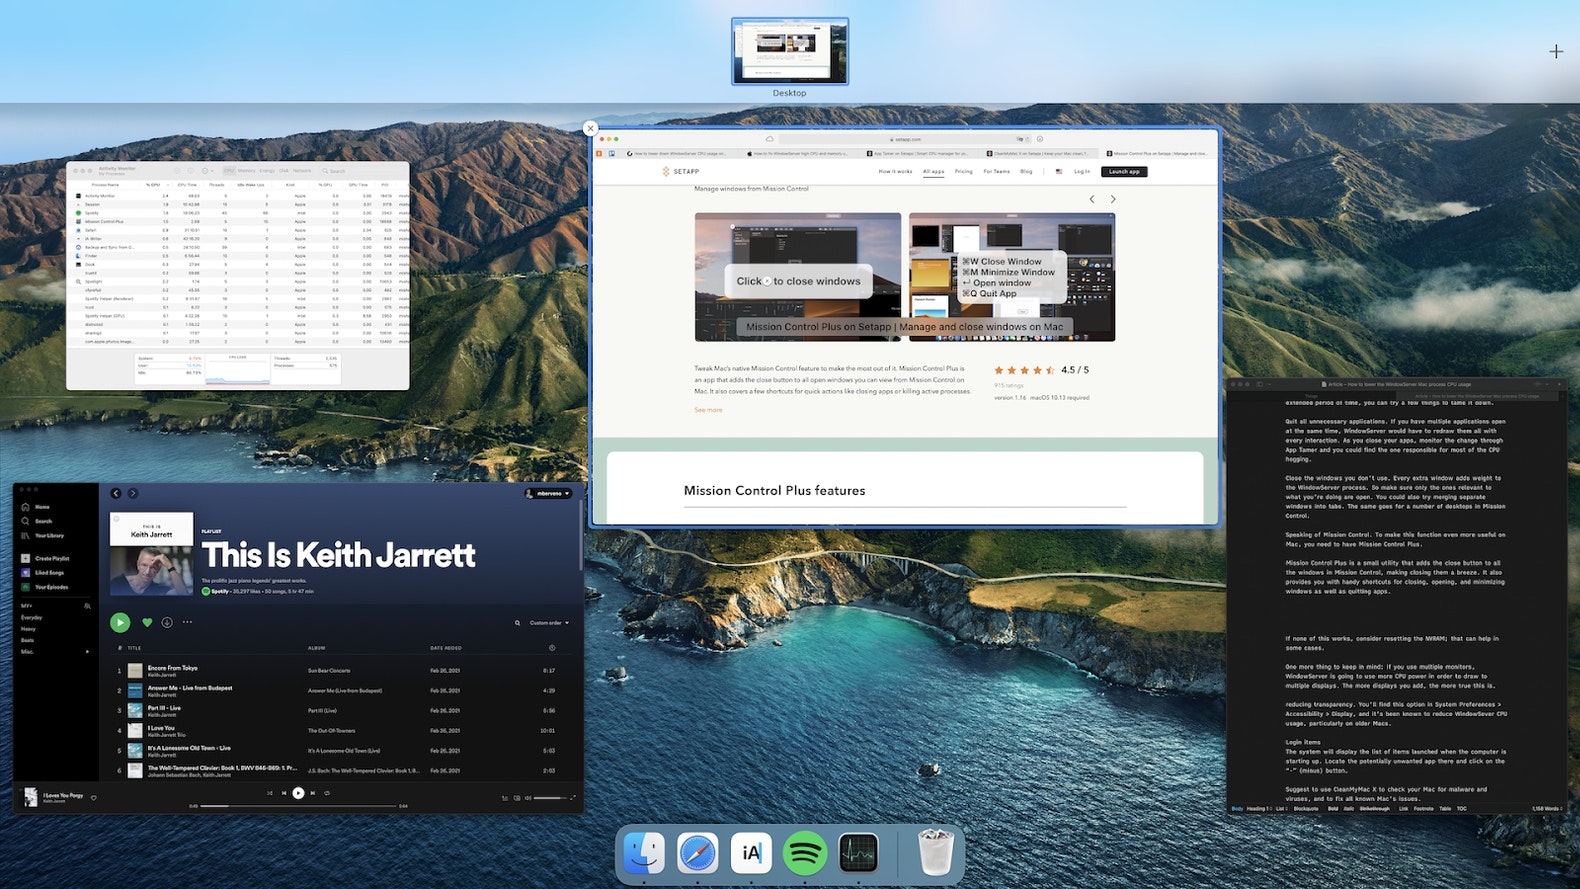Screen dimensions: 1580x889
Task: Open album link Sun Bear Concerts
Action: (x=329, y=671)
